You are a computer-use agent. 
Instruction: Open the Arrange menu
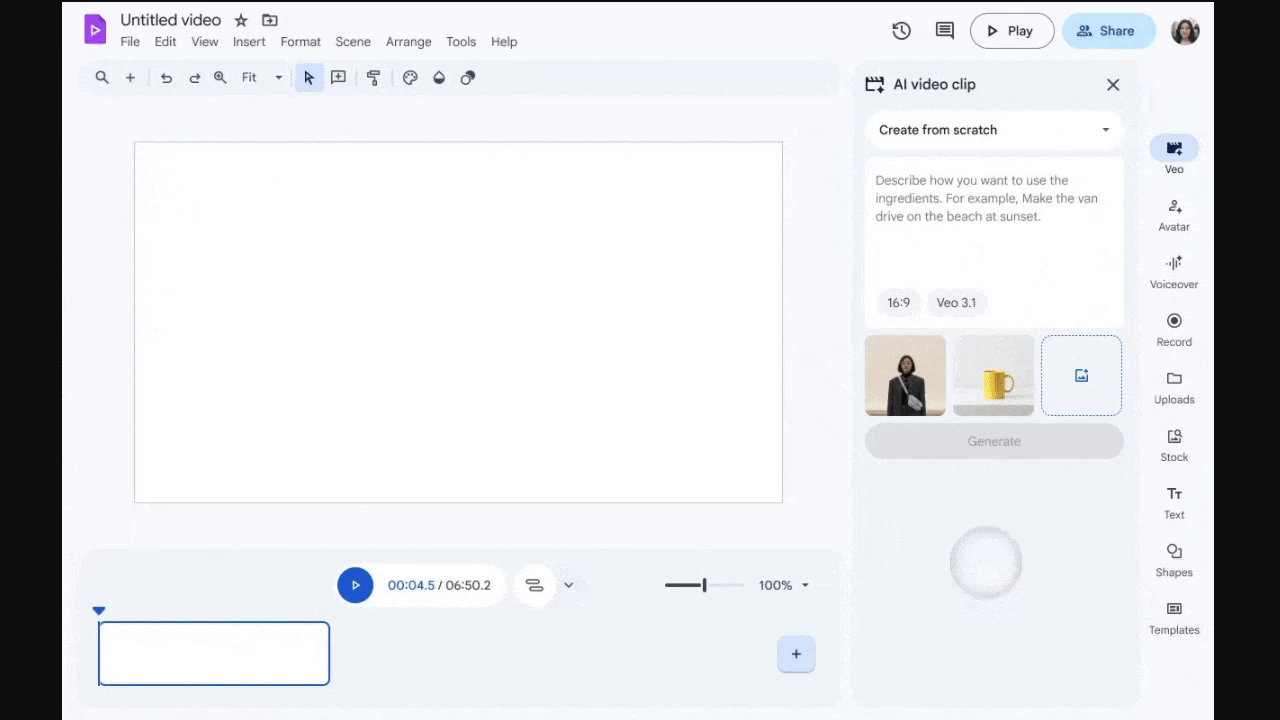pyautogui.click(x=409, y=42)
